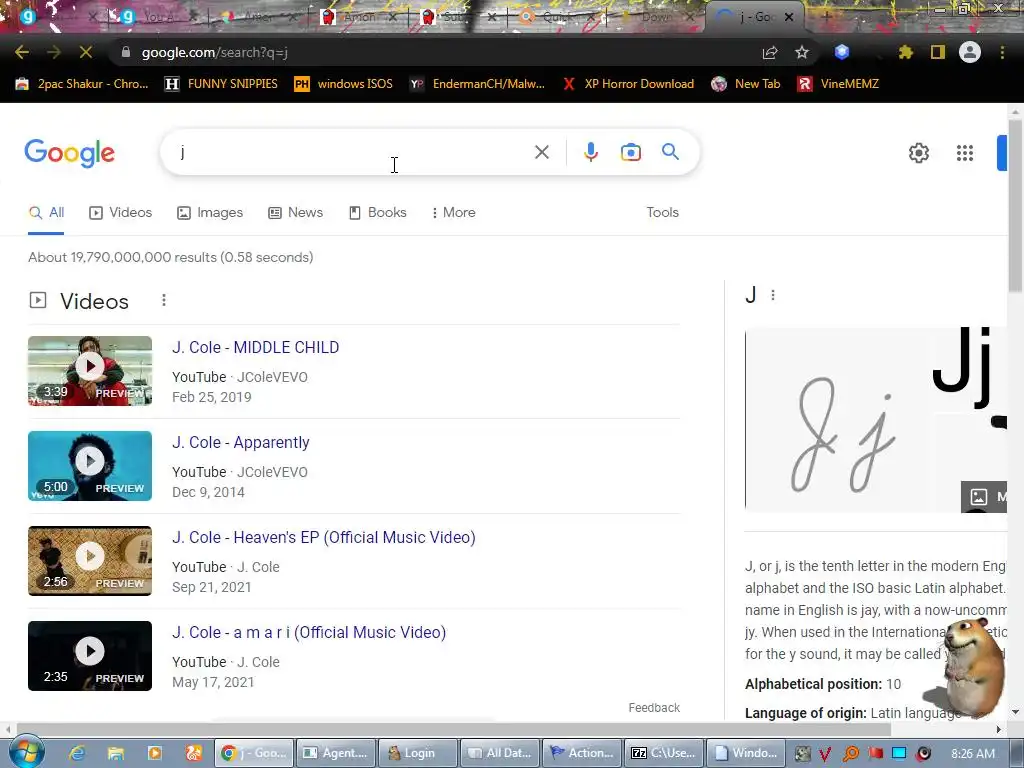
Task: Start voice search with microphone
Action: coord(590,152)
